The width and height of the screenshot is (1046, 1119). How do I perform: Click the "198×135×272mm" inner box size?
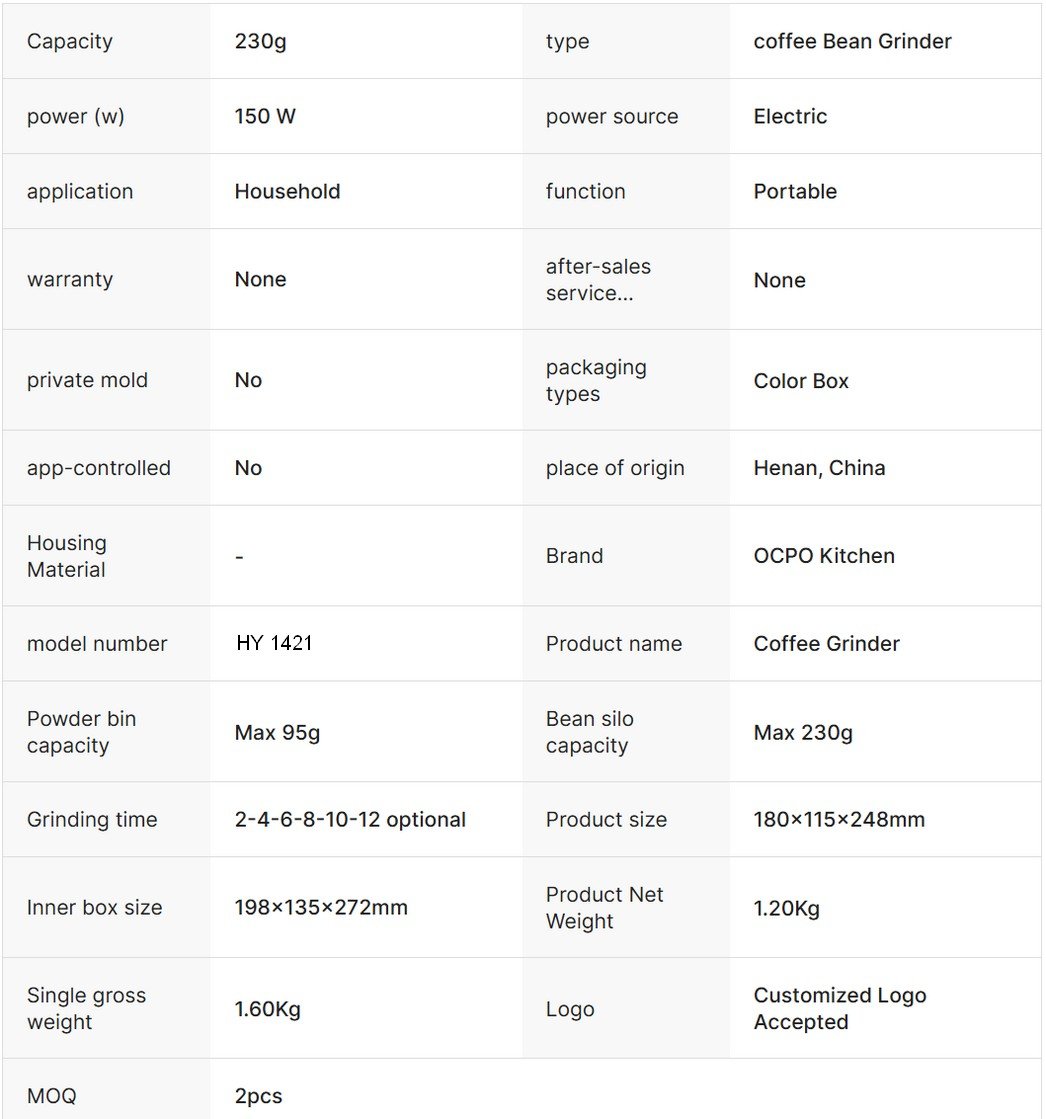point(321,908)
